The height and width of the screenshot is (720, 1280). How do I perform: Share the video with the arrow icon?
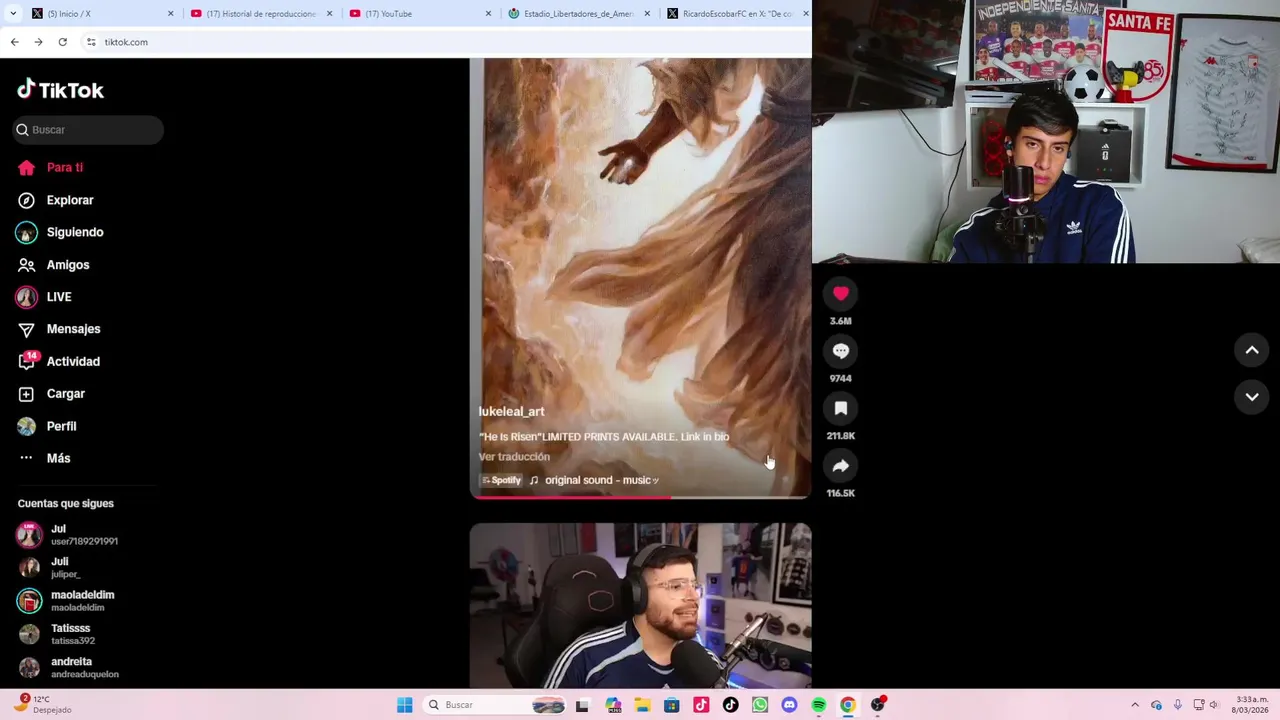841,466
